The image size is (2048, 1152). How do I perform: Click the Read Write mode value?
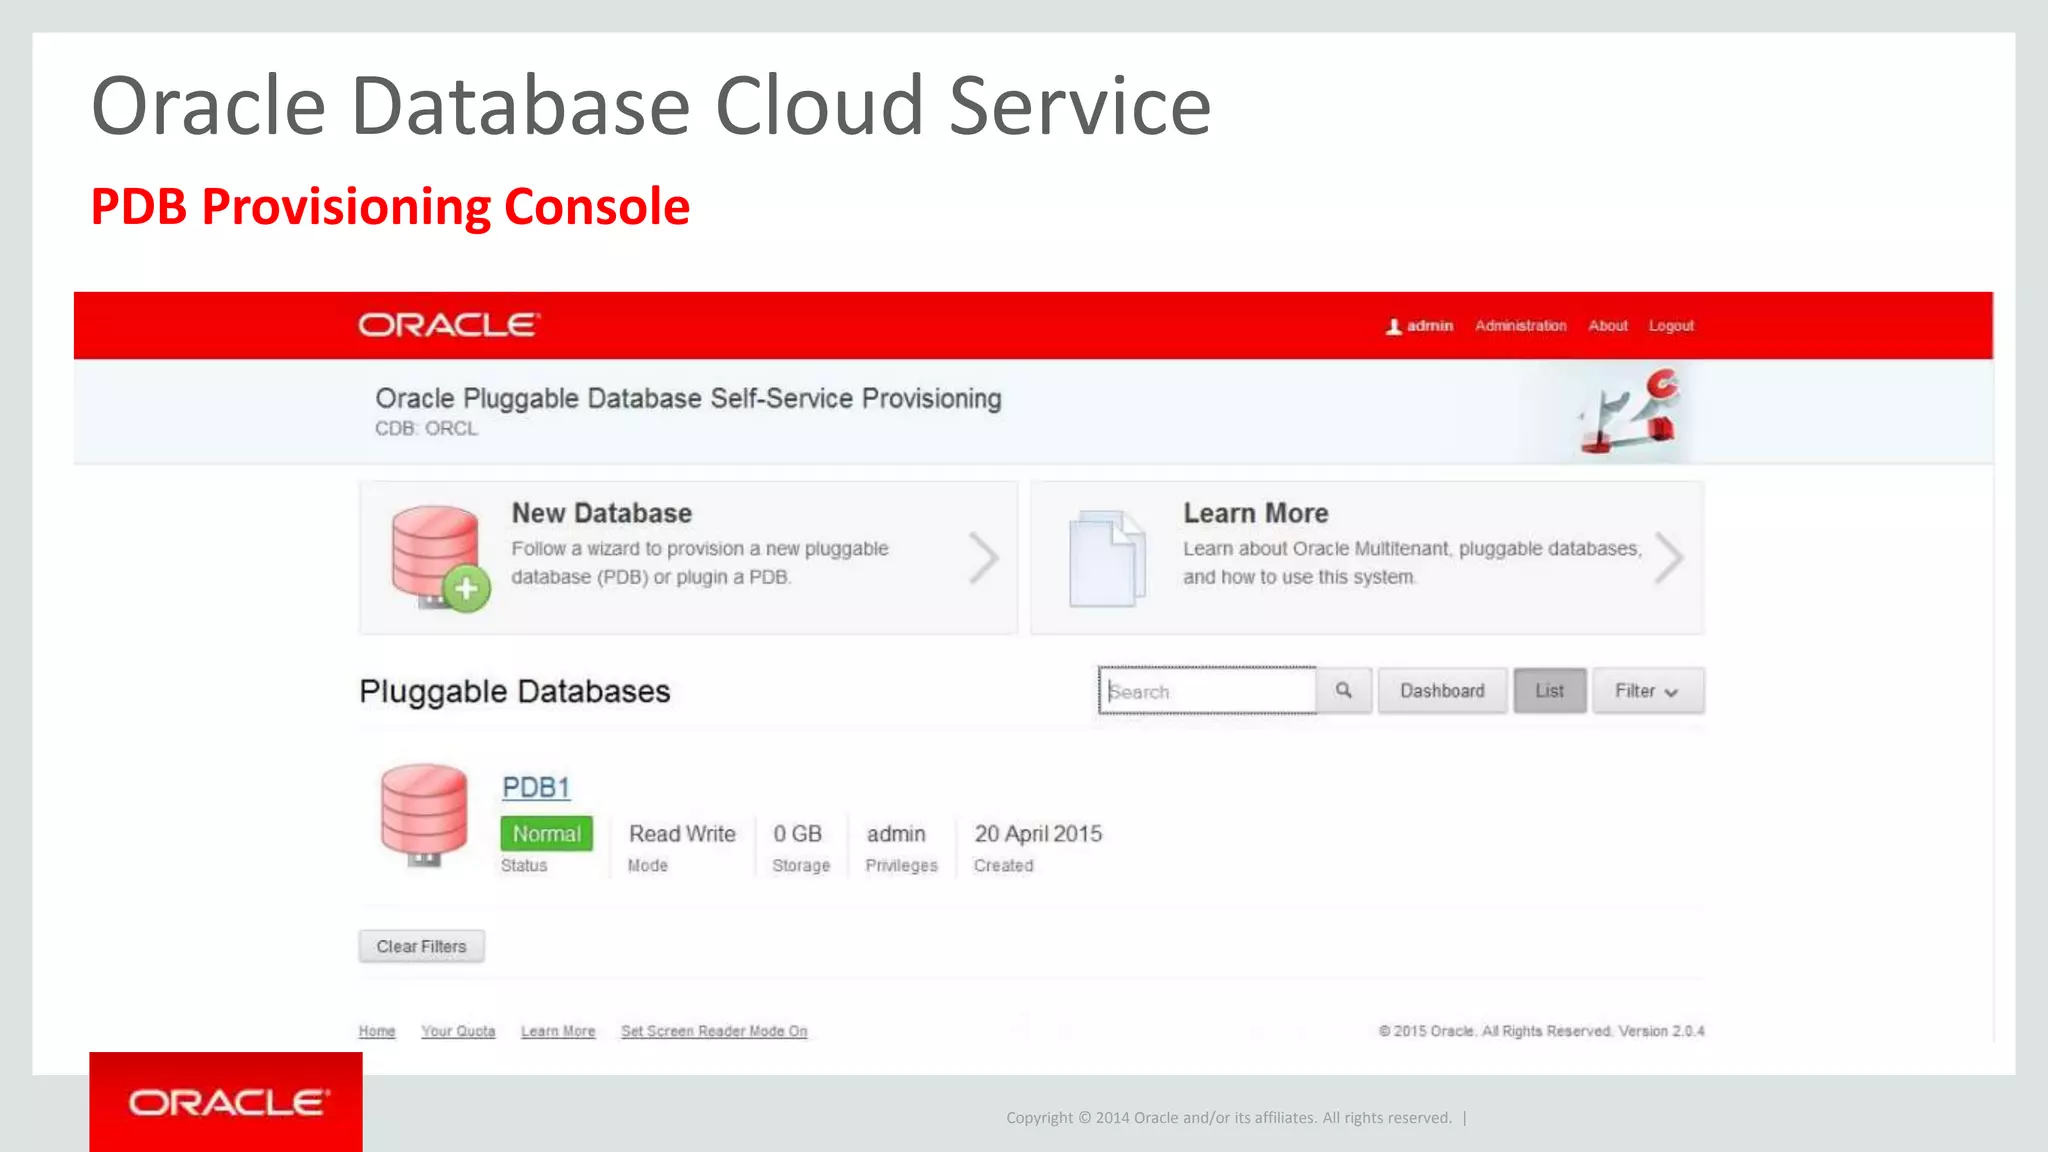point(682,834)
